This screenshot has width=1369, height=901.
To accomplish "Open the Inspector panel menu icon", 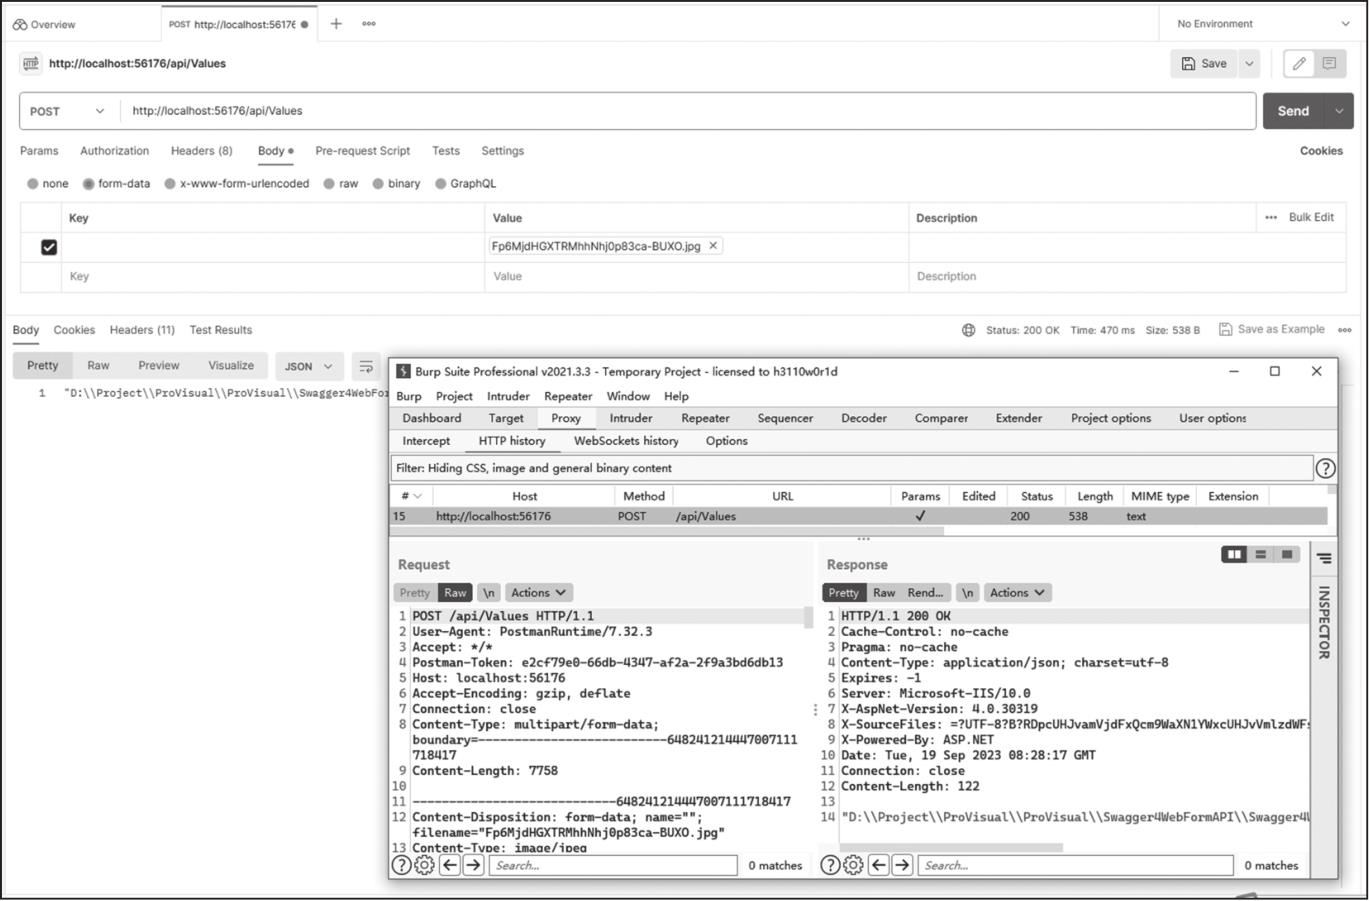I will [x=1324, y=559].
